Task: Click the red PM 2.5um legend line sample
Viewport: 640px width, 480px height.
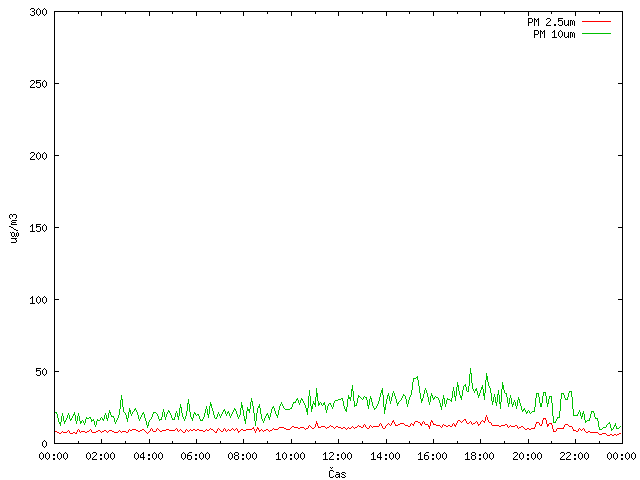Action: [x=596, y=22]
